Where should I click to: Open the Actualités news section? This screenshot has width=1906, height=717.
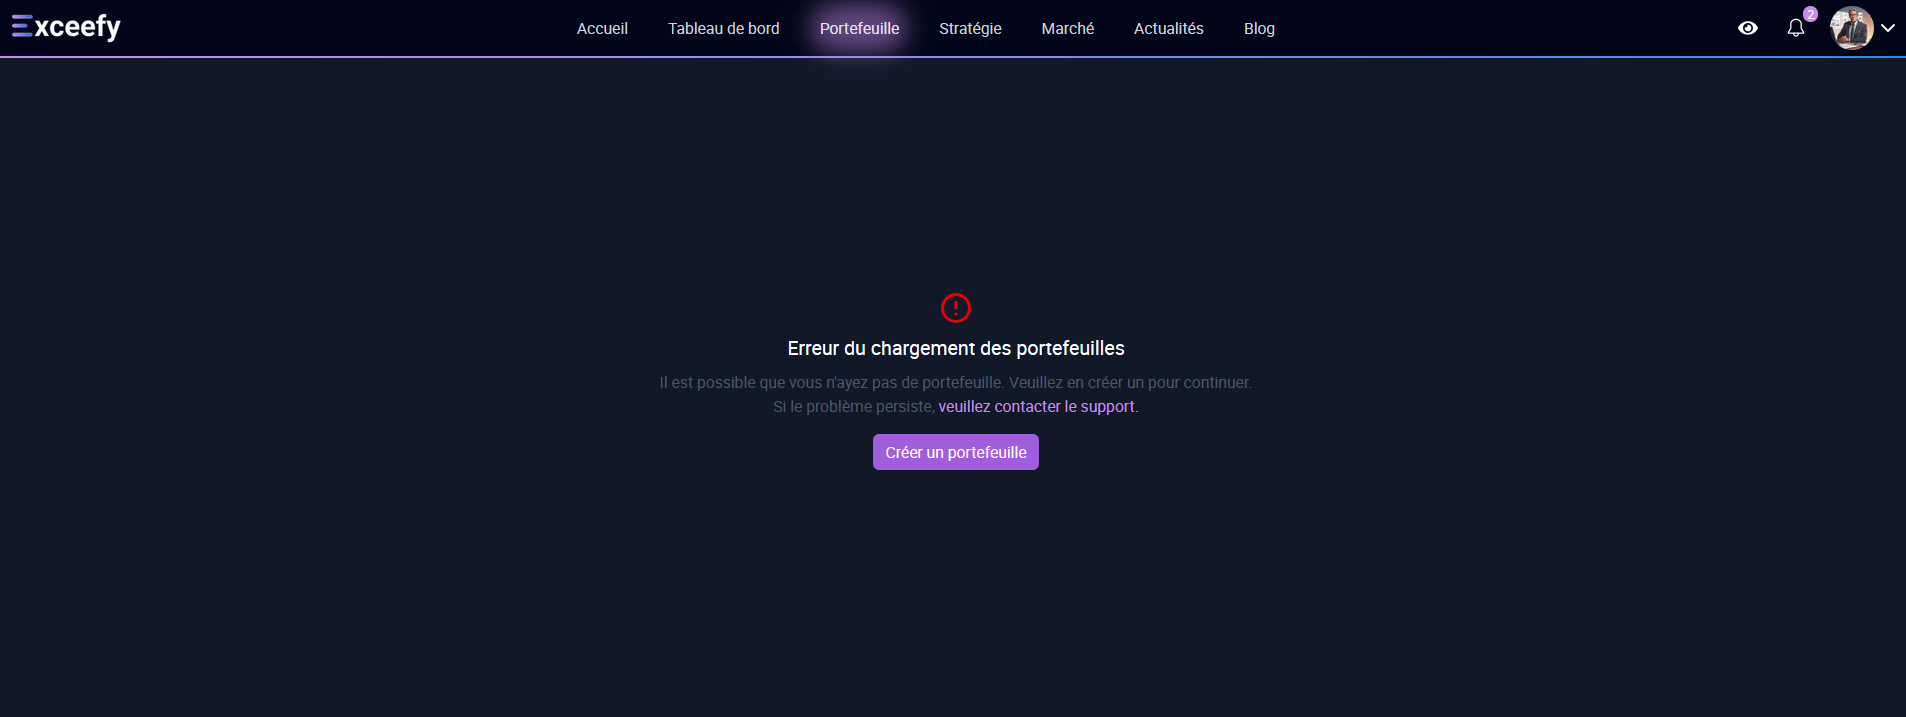(x=1168, y=29)
